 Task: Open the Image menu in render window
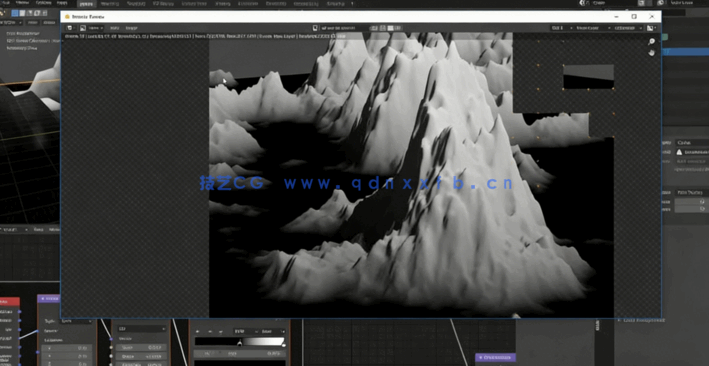[131, 28]
